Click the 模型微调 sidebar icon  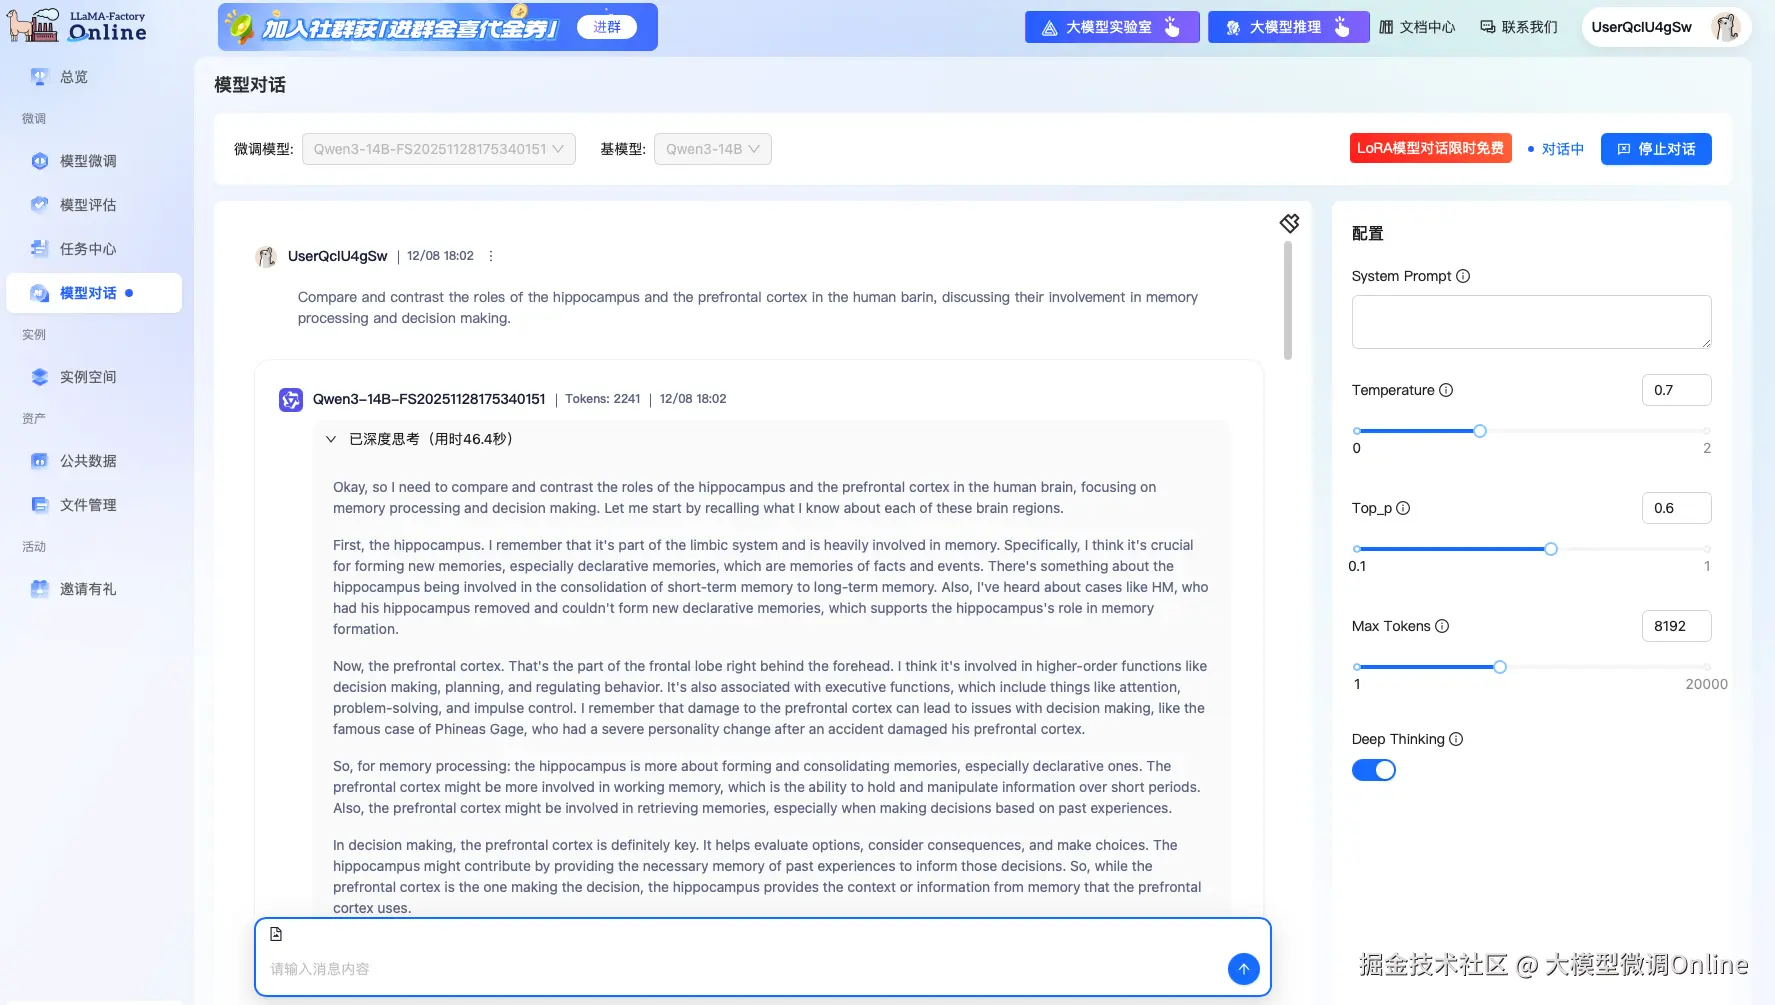click(x=39, y=161)
